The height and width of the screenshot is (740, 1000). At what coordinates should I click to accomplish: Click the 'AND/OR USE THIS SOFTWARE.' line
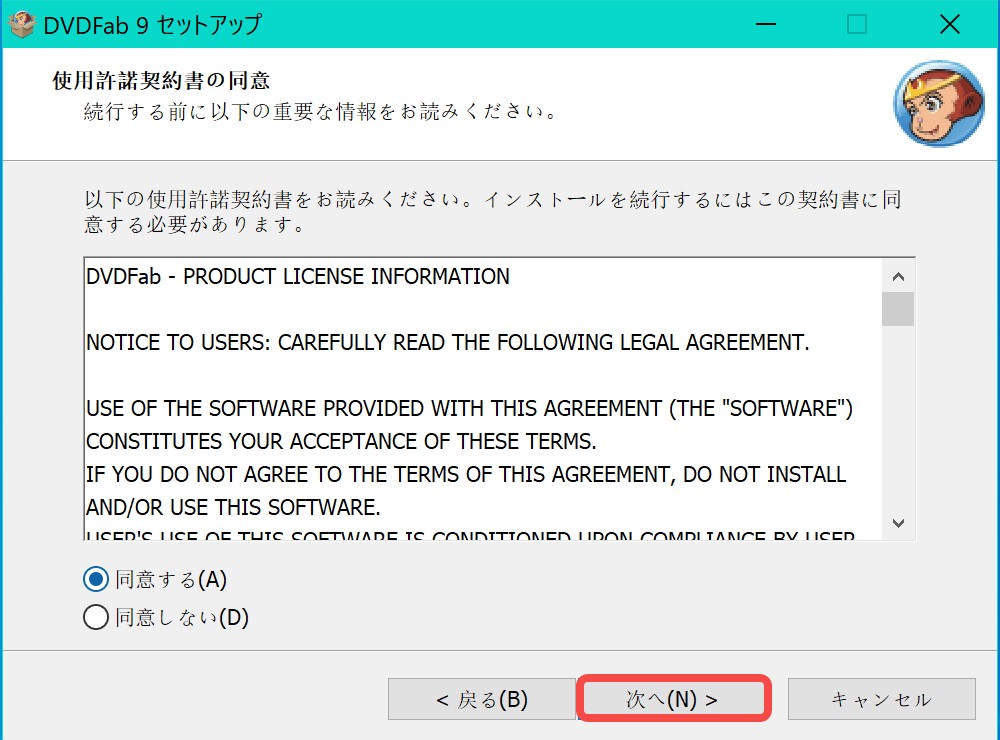coord(233,507)
